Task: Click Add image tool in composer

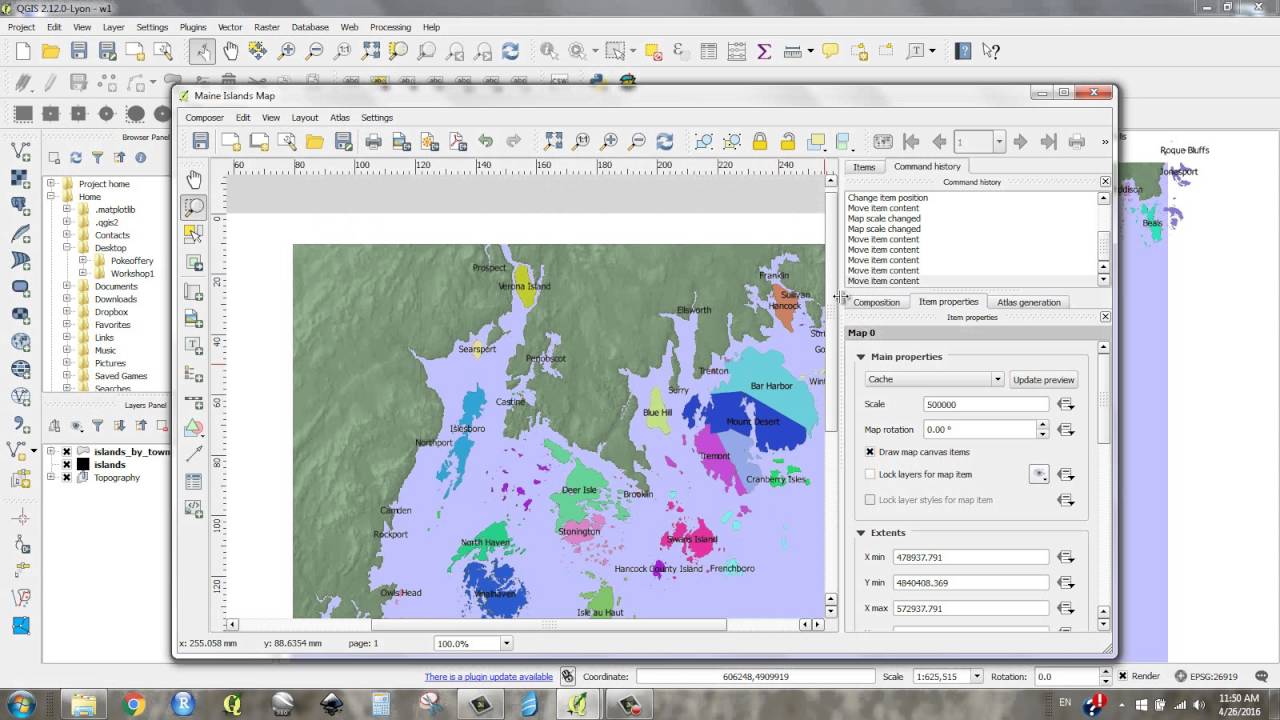Action: coord(194,318)
